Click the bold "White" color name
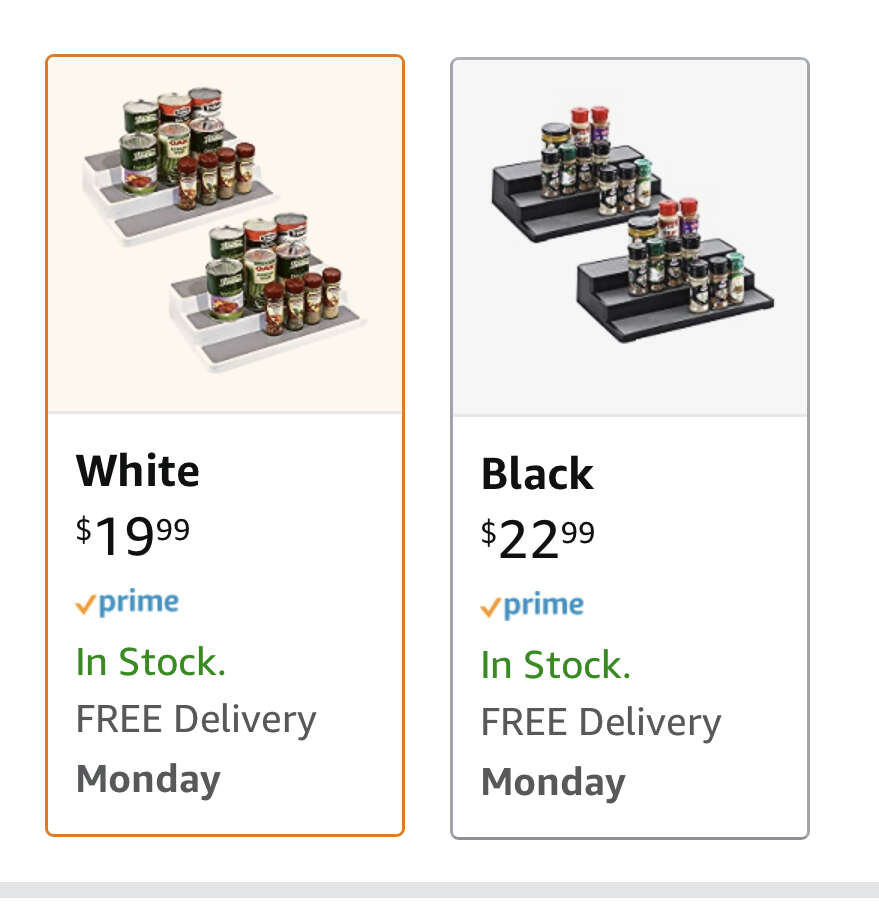Screen dimensions: 879x907 138,470
